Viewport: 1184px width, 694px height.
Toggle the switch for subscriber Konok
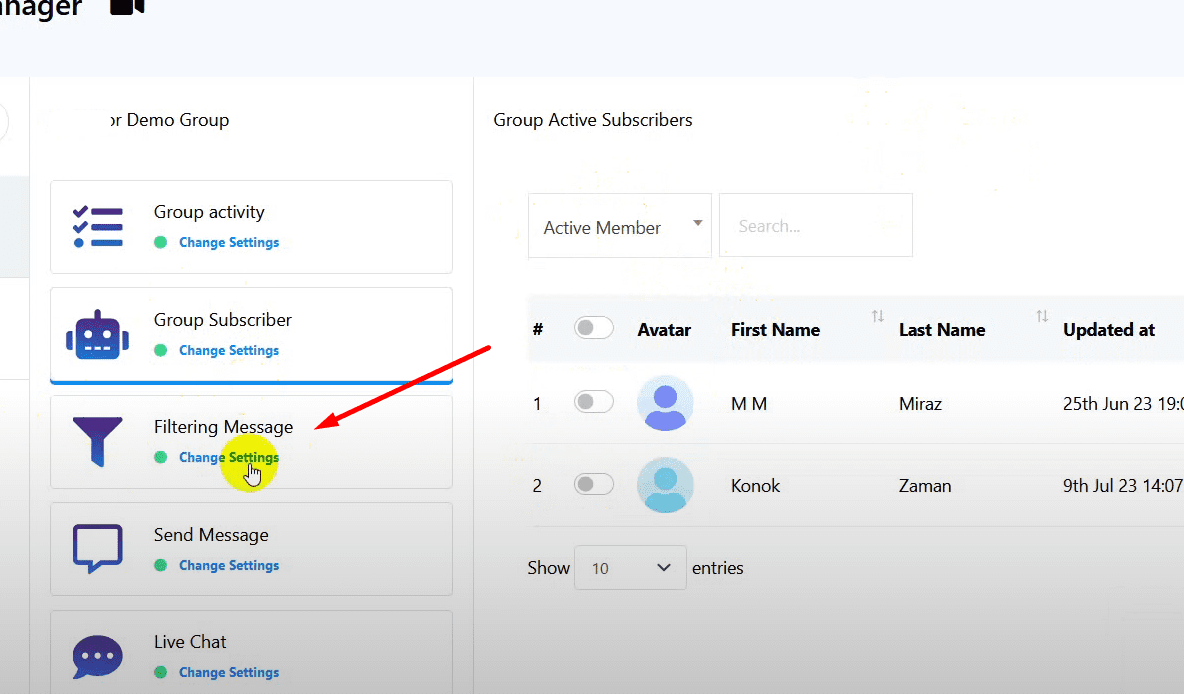pyautogui.click(x=594, y=485)
